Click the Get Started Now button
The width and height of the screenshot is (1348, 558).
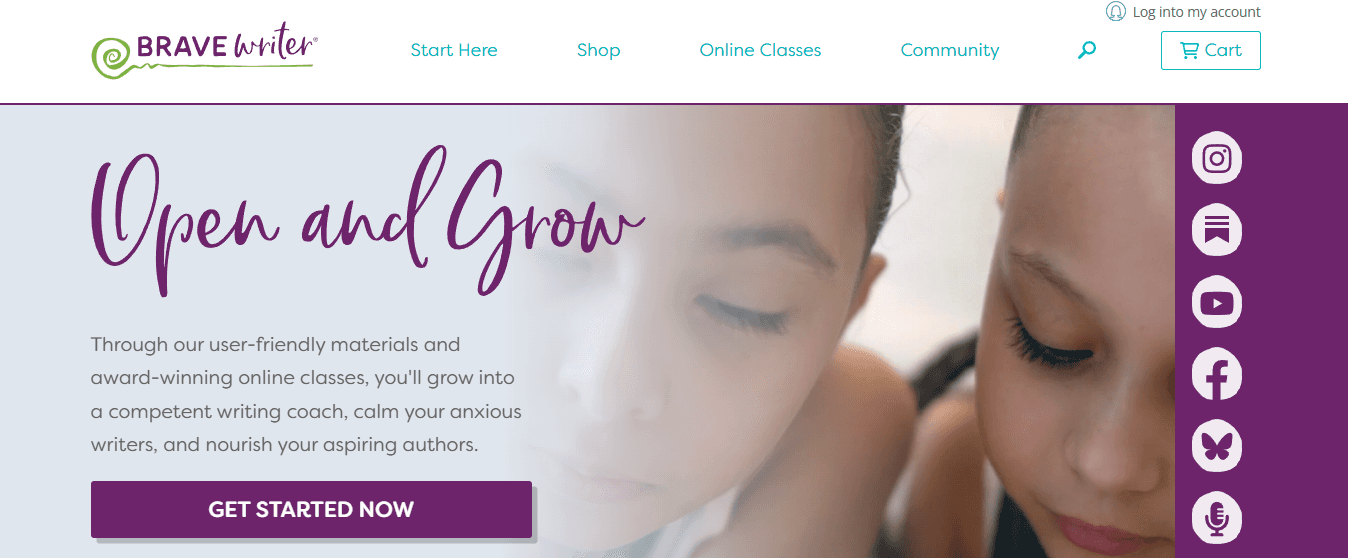click(x=311, y=509)
